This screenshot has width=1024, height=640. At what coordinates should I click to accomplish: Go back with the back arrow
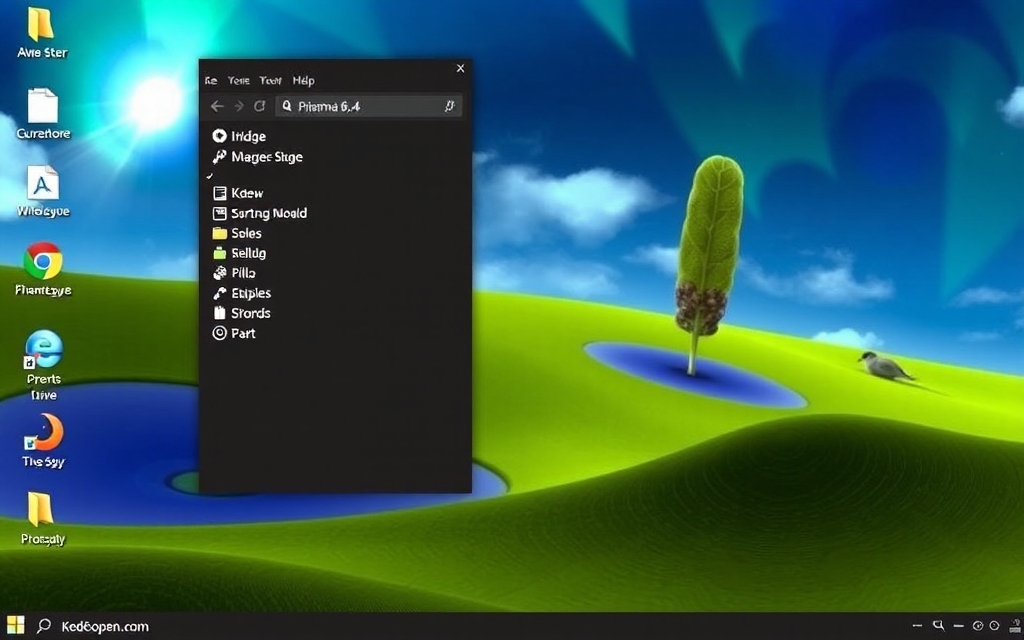click(217, 106)
